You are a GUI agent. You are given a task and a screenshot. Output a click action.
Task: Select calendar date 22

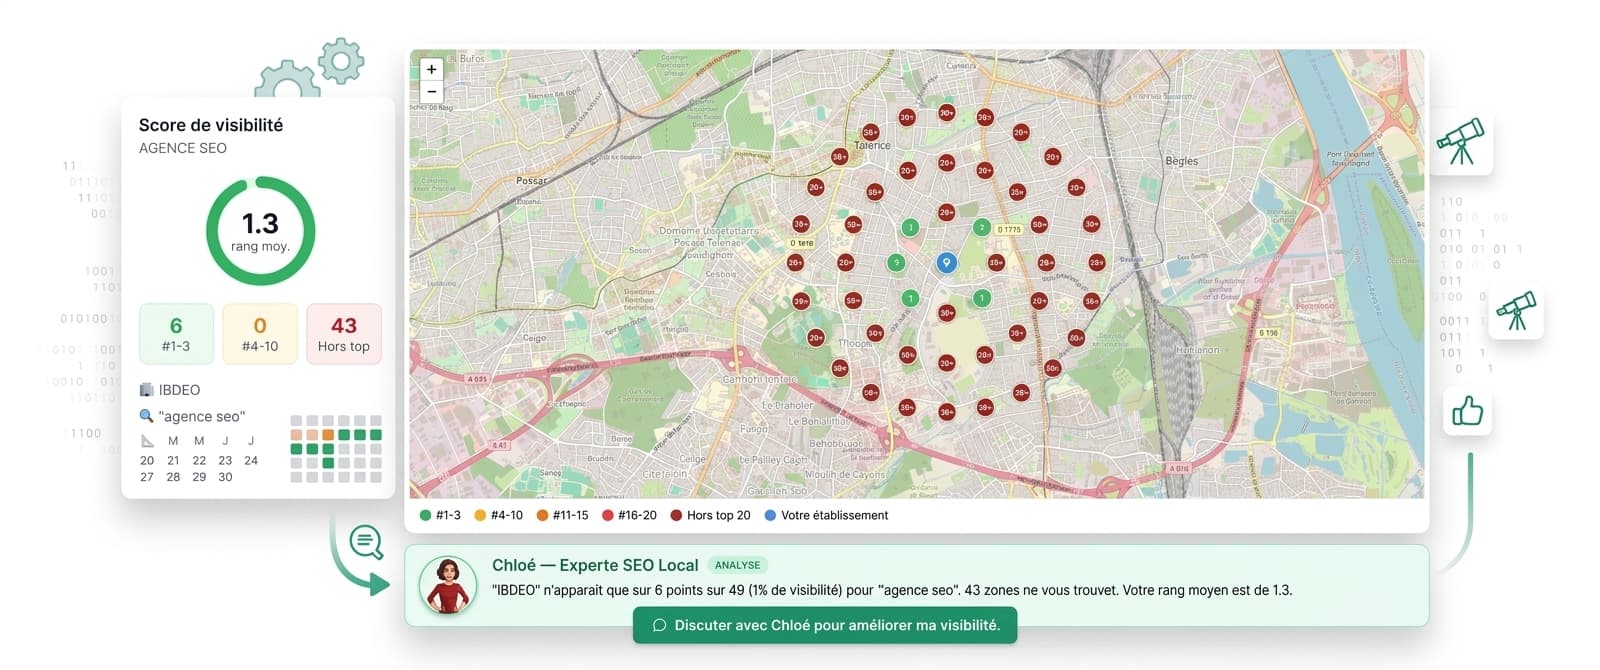tap(199, 461)
